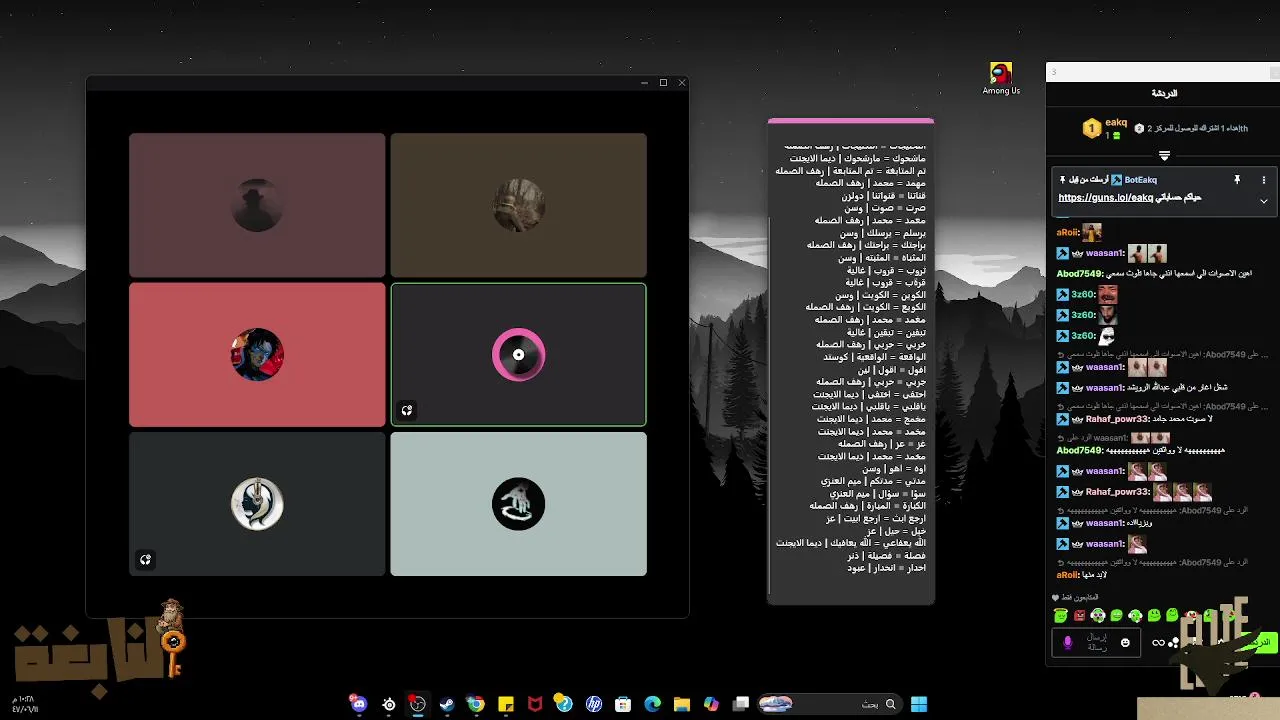Click the eakq top gifter name

coord(1116,123)
